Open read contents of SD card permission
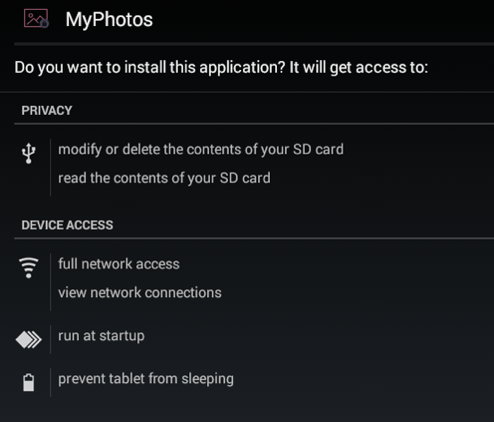Image resolution: width=494 pixels, height=422 pixels. (164, 178)
